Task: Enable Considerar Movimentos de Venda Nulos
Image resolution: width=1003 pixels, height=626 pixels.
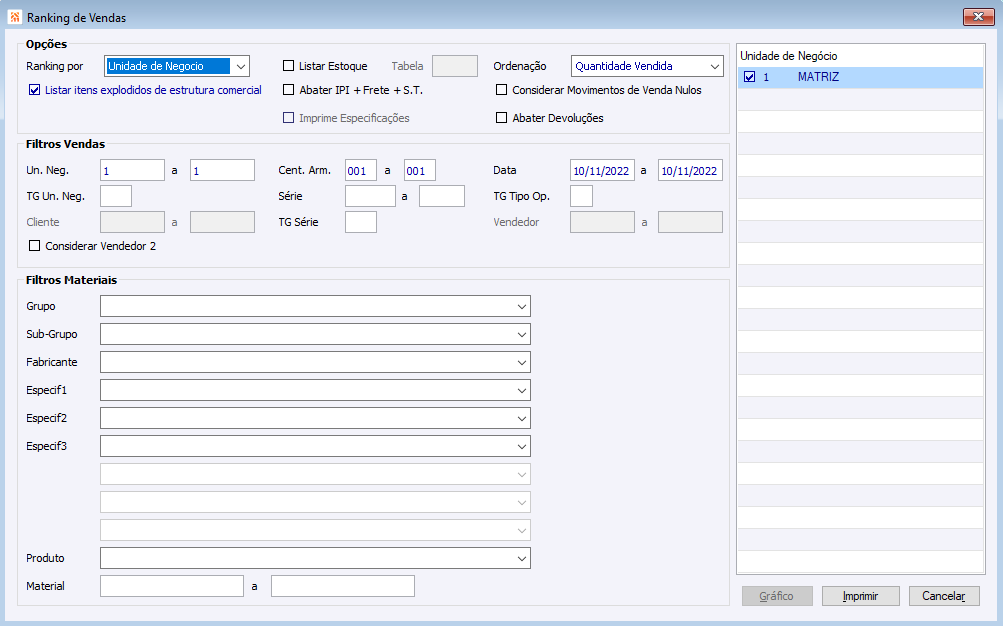Action: point(502,90)
